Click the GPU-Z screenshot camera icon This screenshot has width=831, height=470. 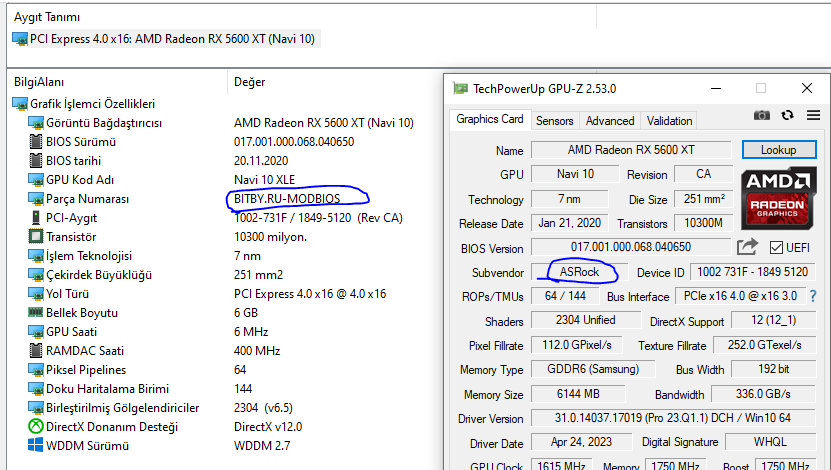(762, 115)
